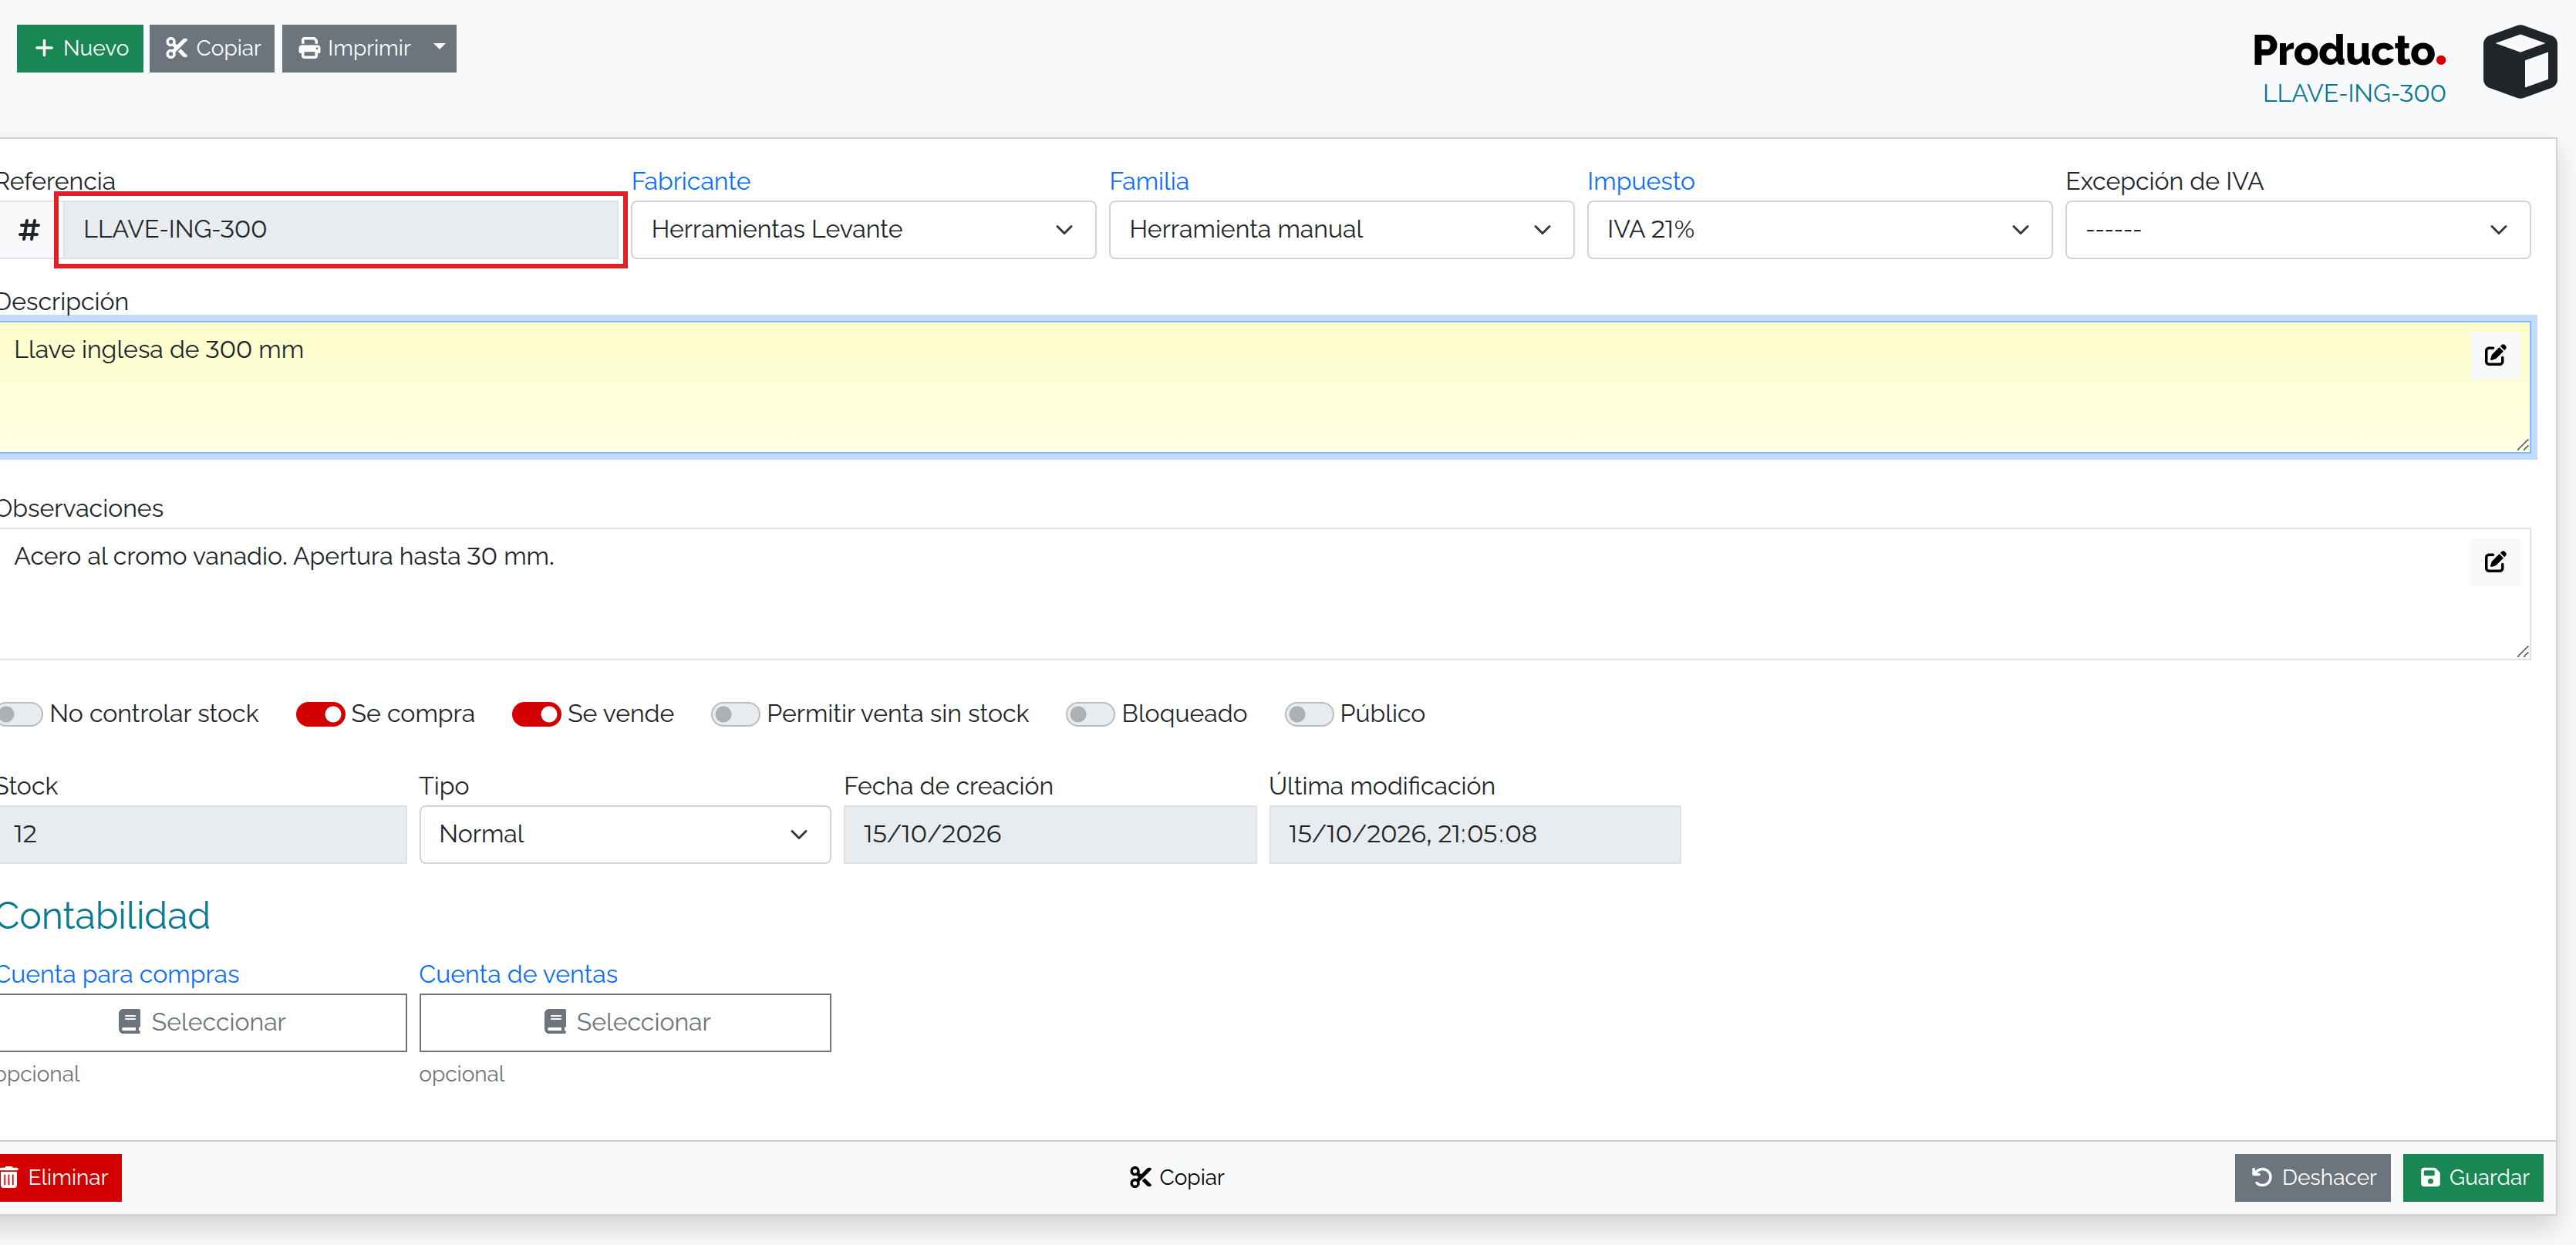
Task: Open the Familia dropdown Herramienta manual
Action: point(1341,230)
